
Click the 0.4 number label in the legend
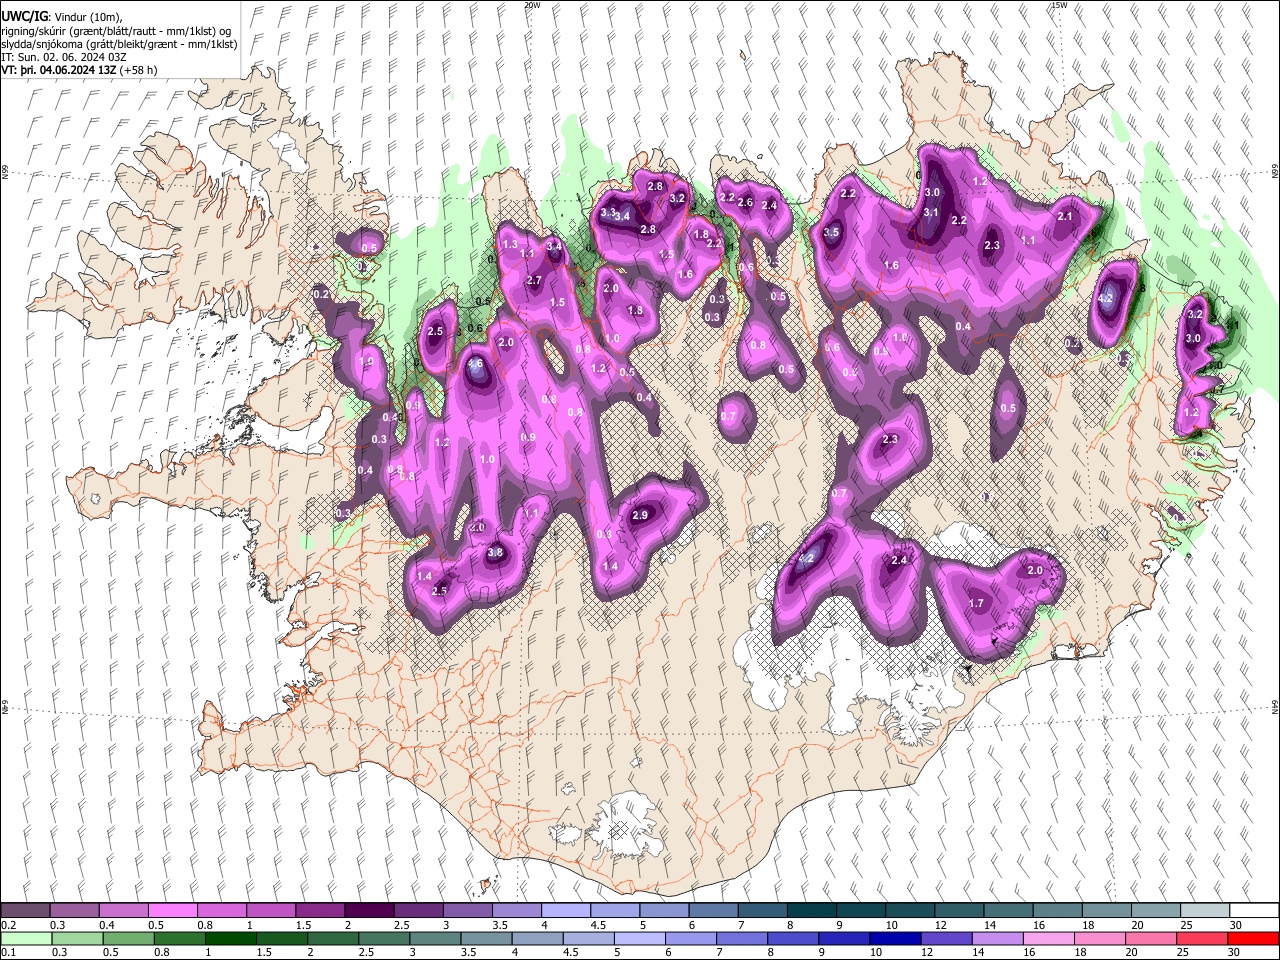point(108,925)
